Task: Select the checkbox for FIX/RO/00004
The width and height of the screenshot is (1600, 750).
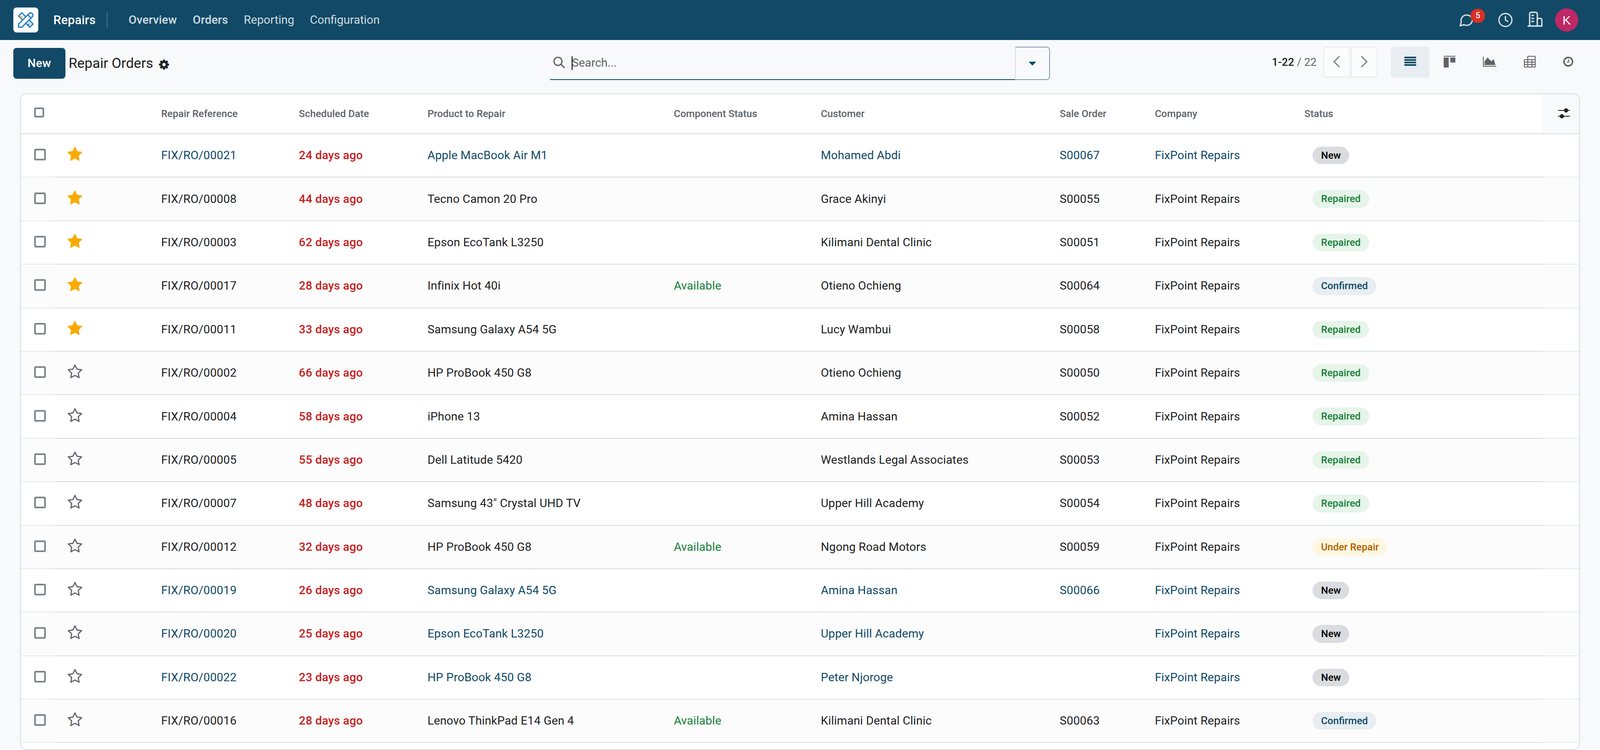Action: (40, 415)
